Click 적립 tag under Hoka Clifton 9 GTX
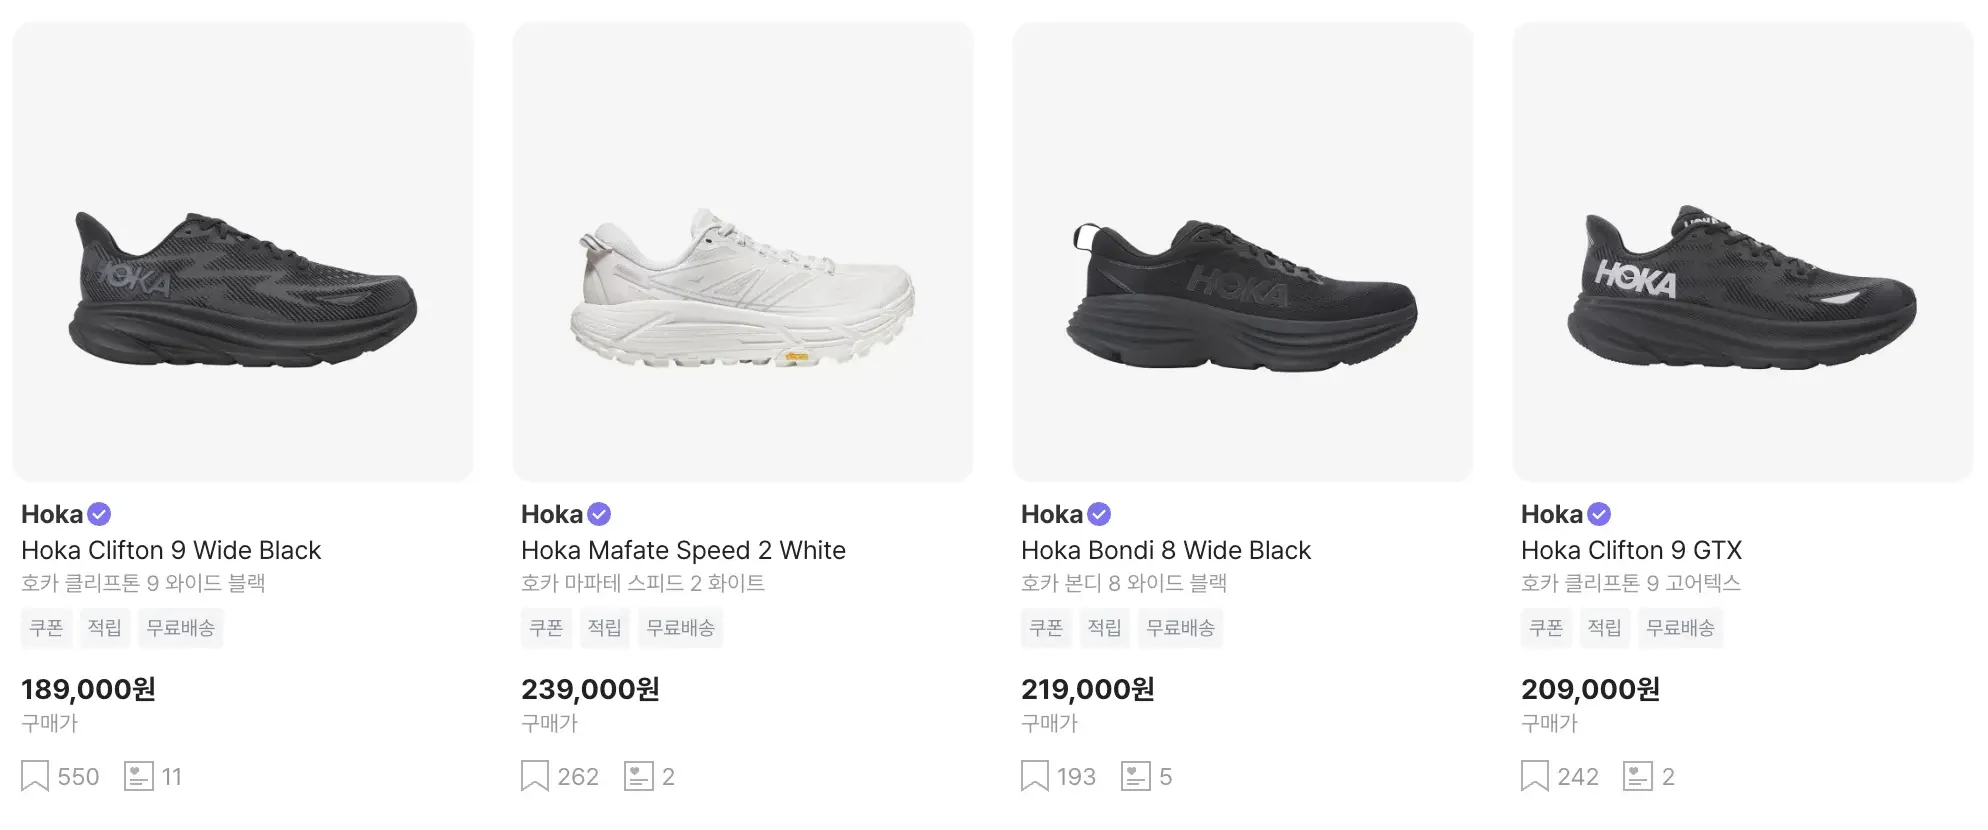Image resolution: width=1988 pixels, height=830 pixels. [x=1604, y=628]
